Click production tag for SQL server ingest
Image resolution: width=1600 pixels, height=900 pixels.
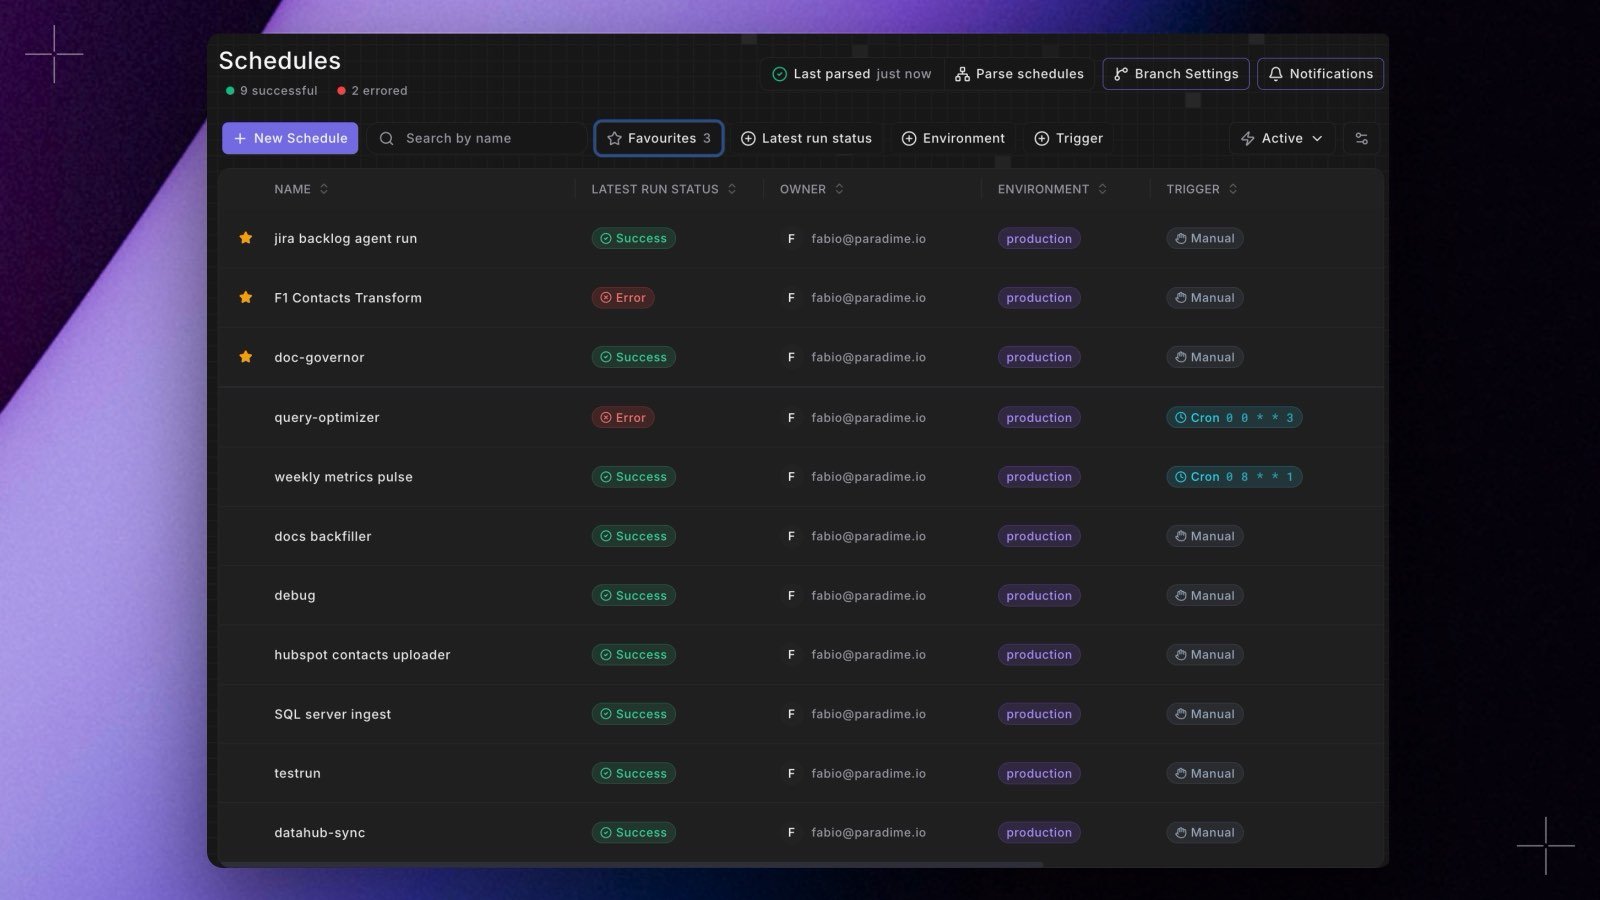(1038, 714)
